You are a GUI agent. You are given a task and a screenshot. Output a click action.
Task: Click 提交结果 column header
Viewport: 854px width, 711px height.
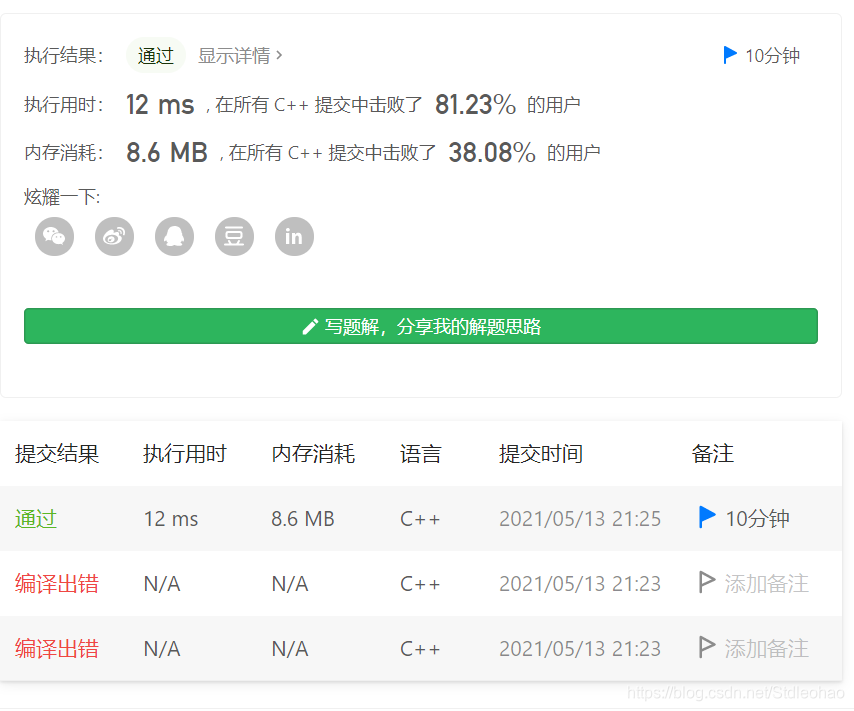tap(57, 454)
